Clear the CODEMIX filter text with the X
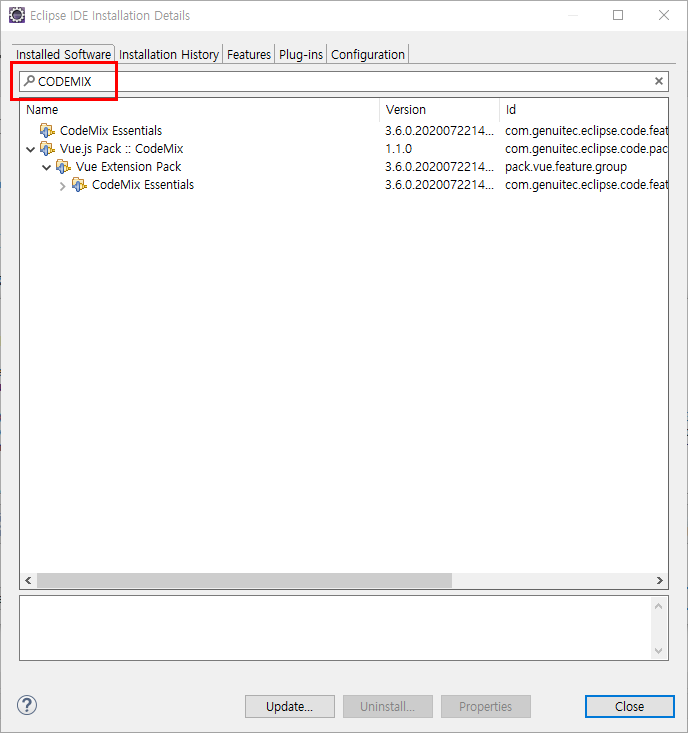Screen dimensions: 688x733 point(659,81)
